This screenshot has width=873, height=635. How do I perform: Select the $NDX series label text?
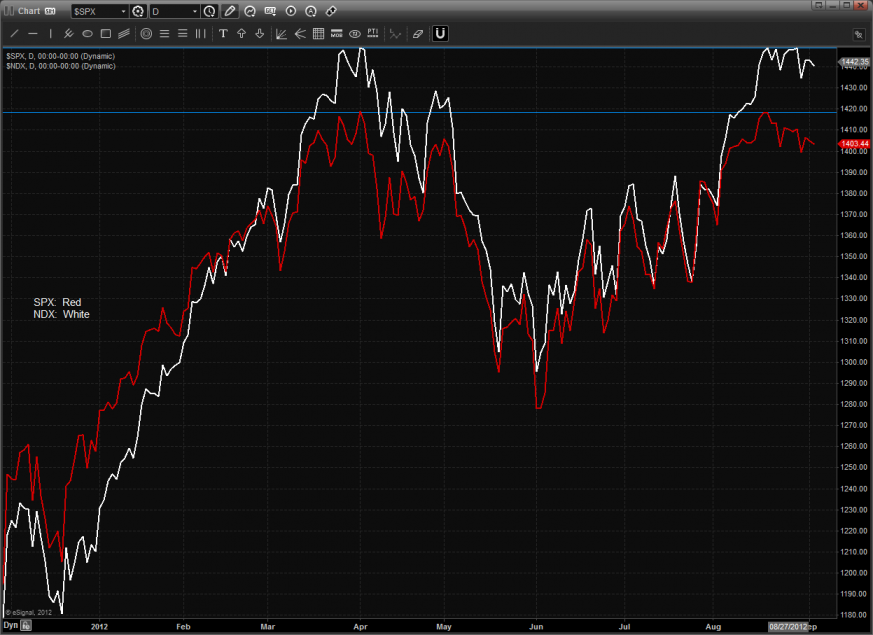click(61, 66)
